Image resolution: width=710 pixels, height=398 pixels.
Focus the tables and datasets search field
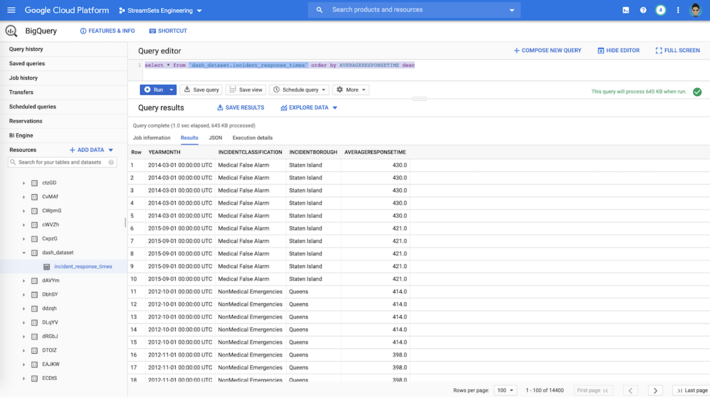[62, 162]
